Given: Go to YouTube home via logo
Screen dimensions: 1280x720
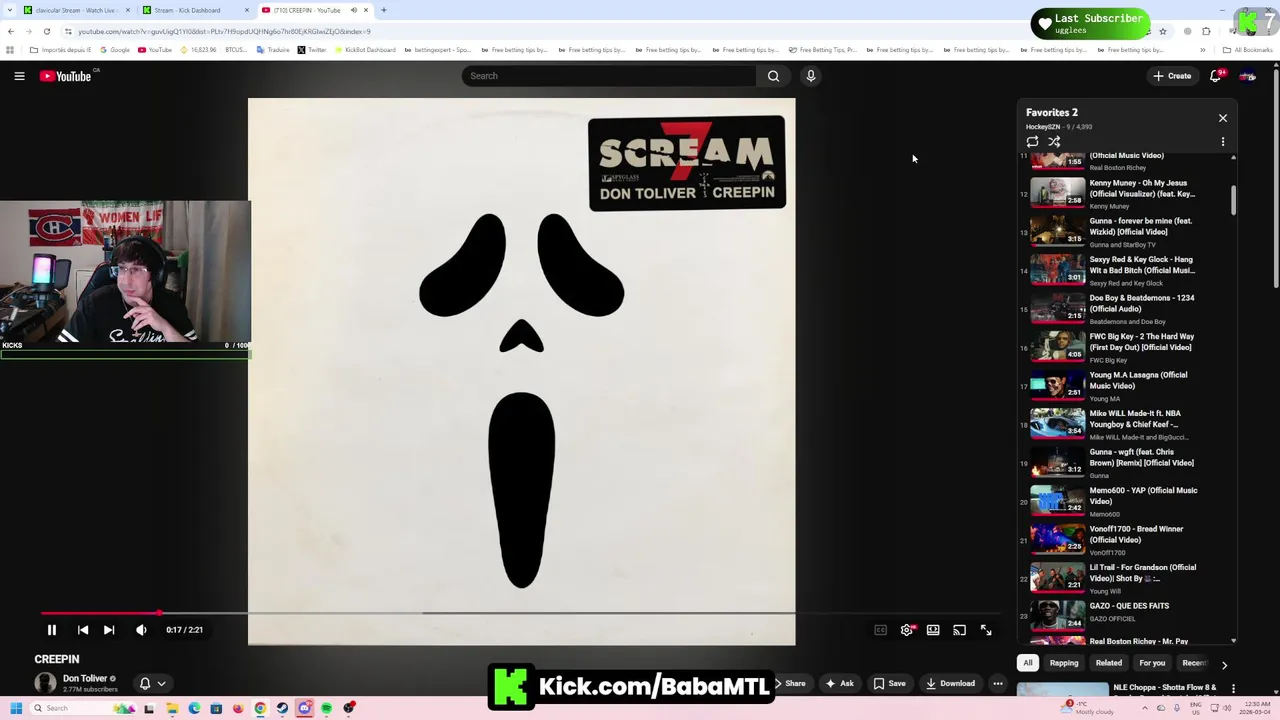Looking at the screenshot, I should 66,76.
